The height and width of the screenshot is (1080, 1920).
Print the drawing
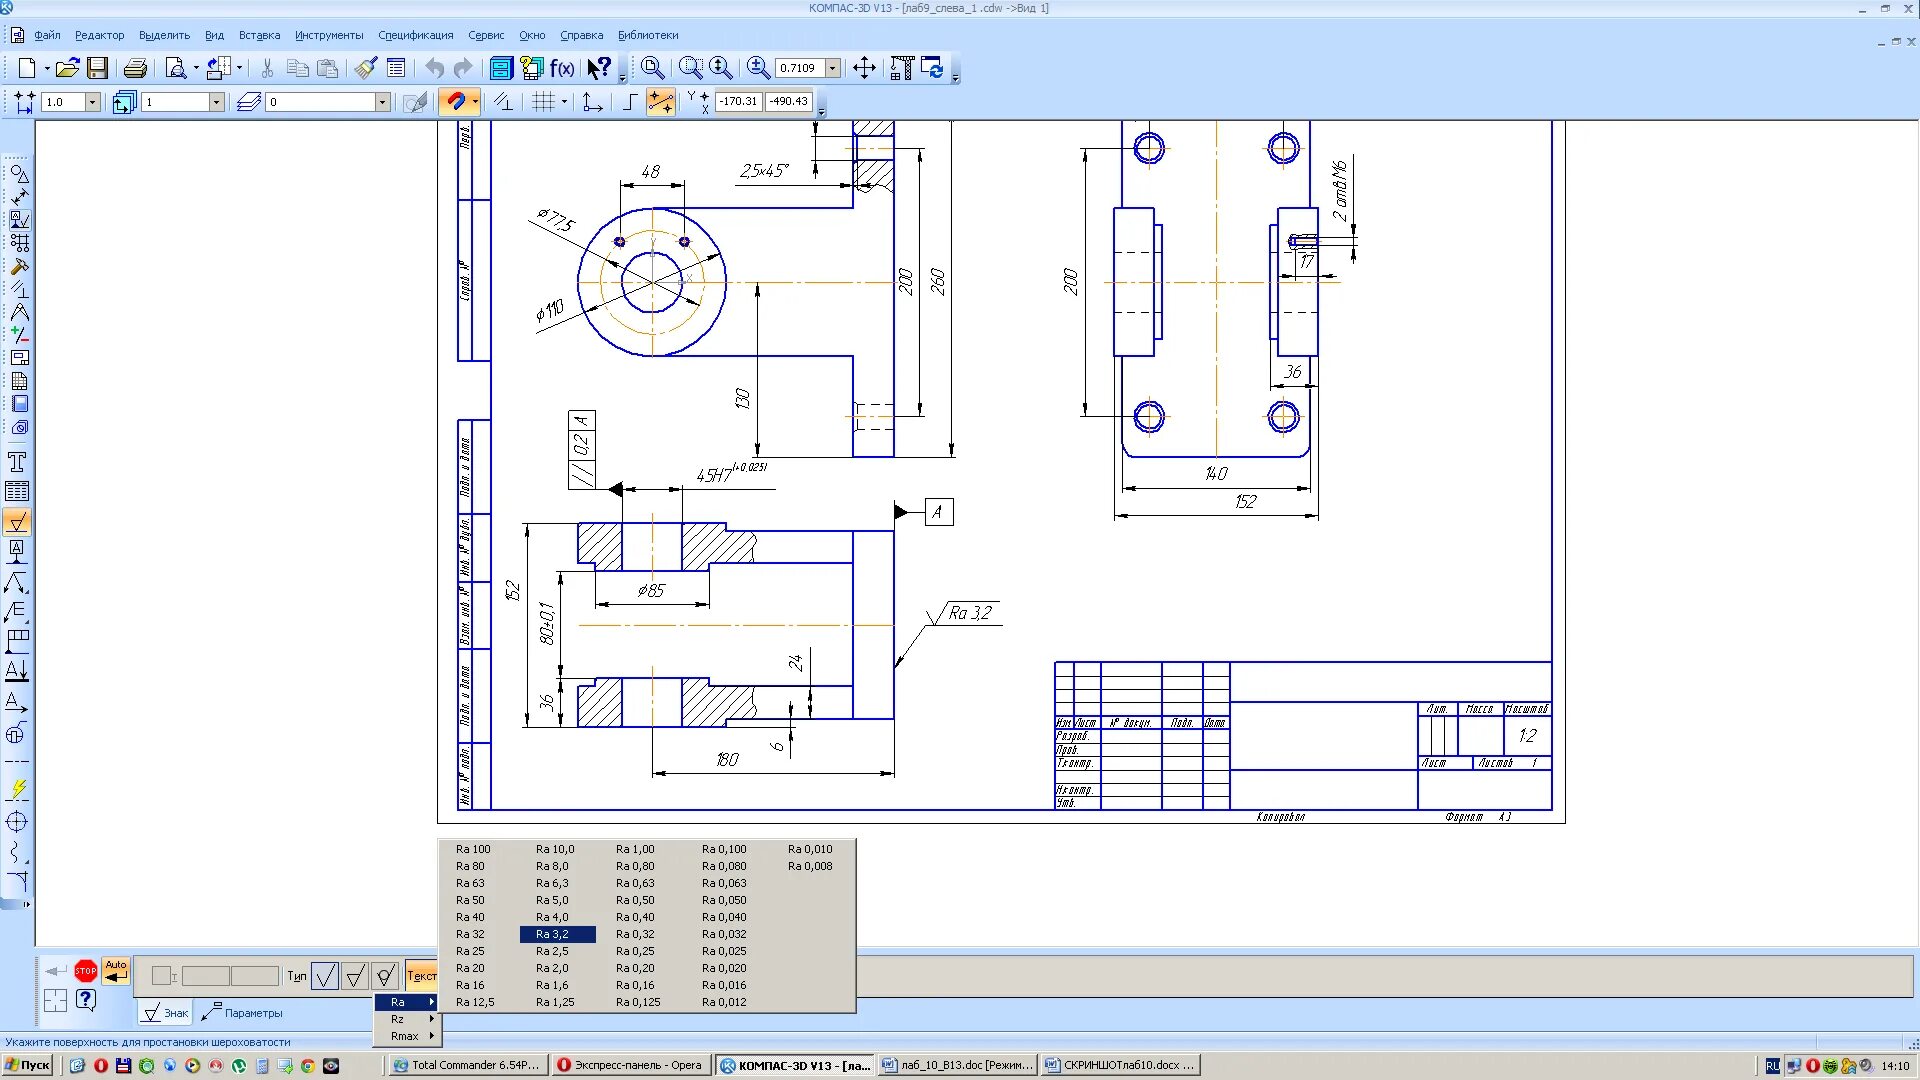pos(135,68)
